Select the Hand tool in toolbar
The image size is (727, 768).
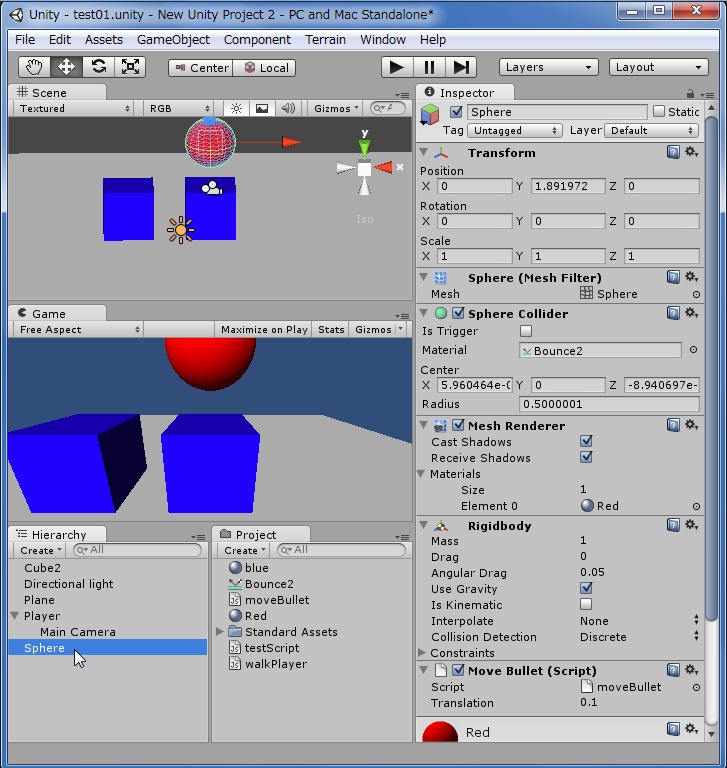tap(34, 67)
